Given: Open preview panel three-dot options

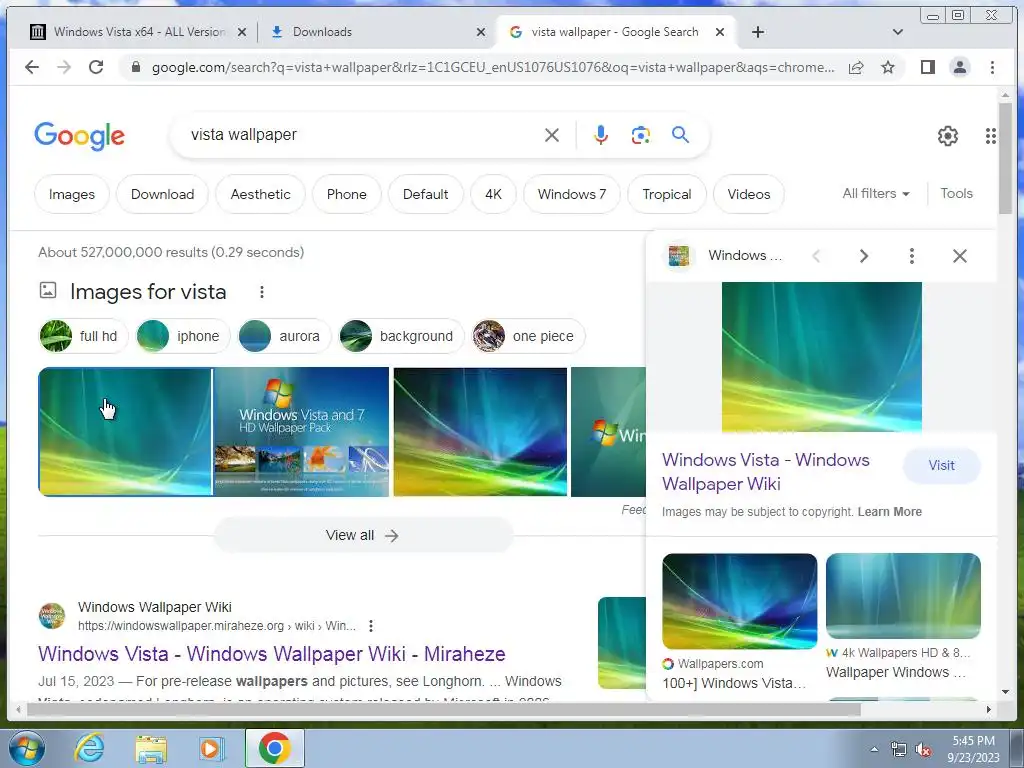Looking at the screenshot, I should tap(912, 256).
